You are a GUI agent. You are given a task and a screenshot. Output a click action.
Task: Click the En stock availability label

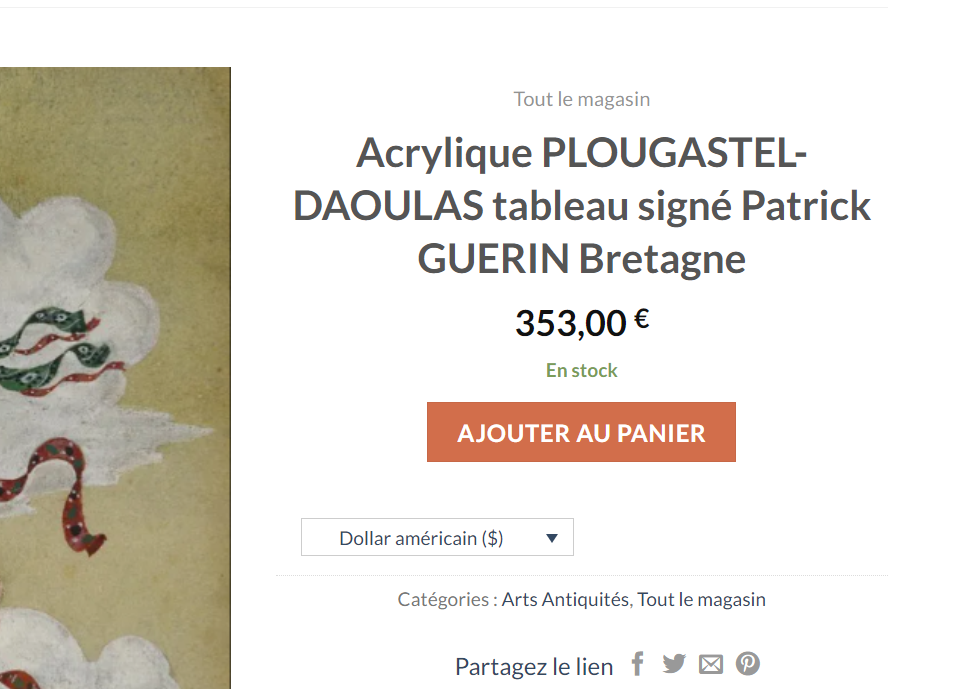[582, 370]
